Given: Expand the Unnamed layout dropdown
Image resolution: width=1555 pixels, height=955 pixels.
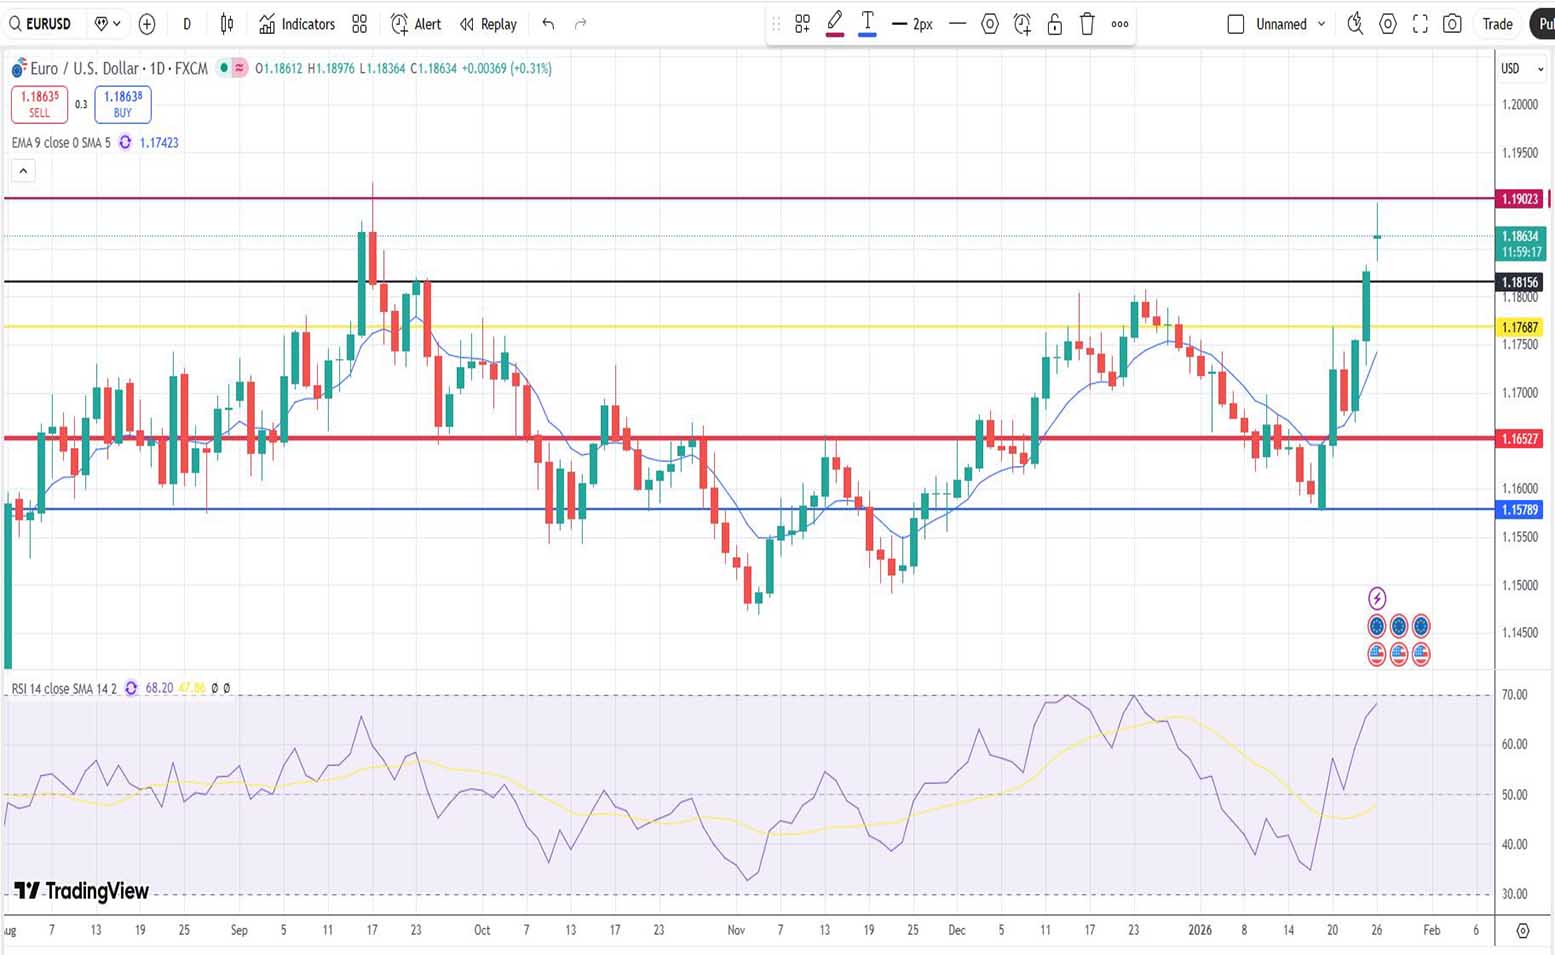Looking at the screenshot, I should tap(1321, 24).
